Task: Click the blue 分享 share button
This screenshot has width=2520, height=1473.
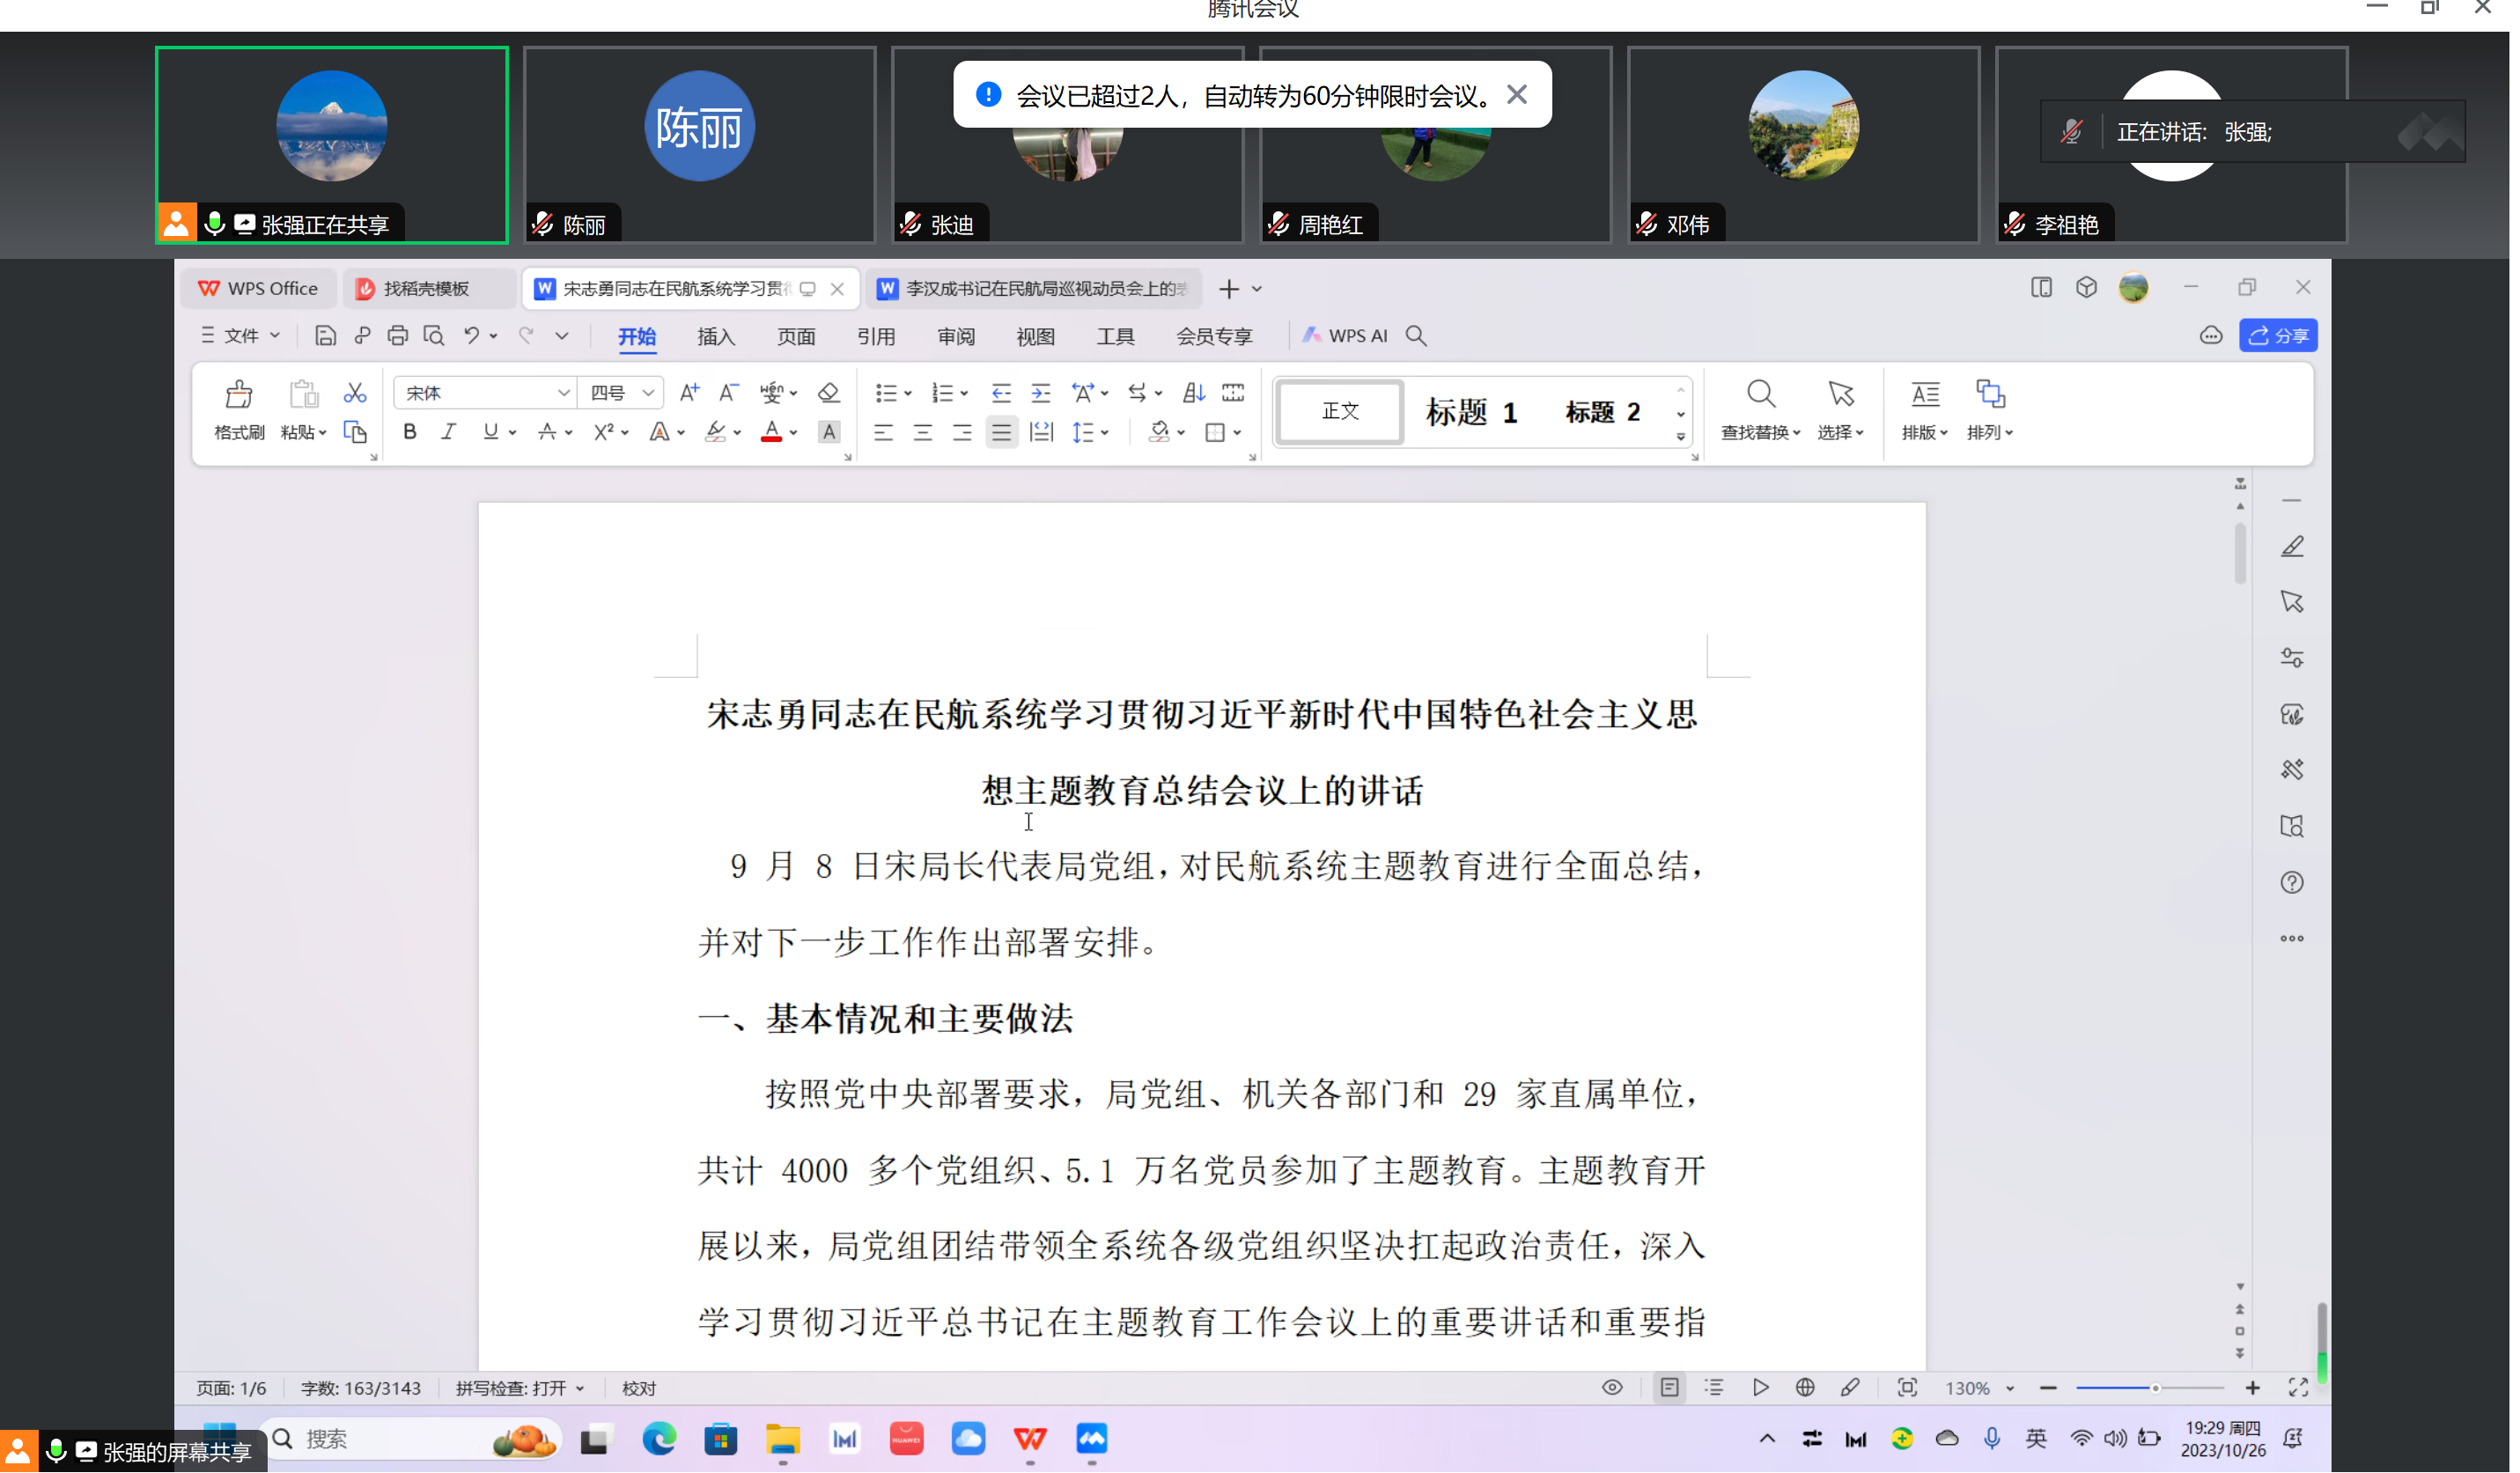Action: click(2278, 336)
